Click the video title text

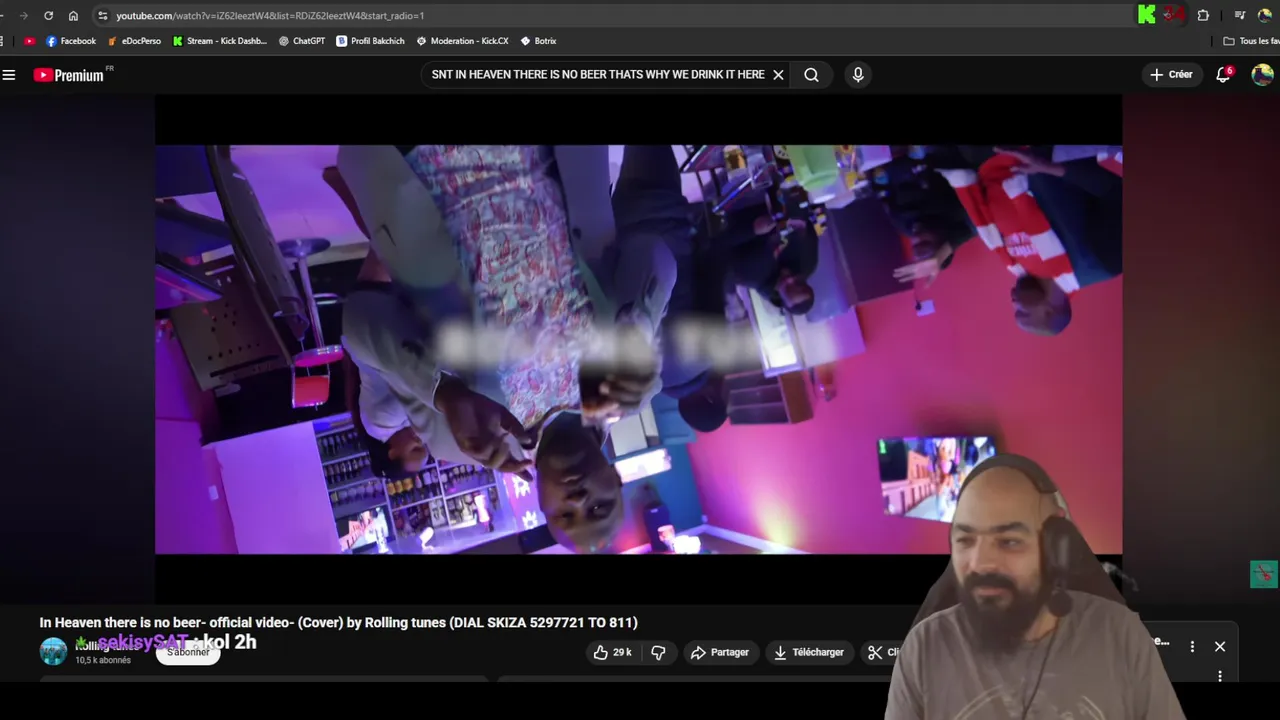(x=338, y=622)
